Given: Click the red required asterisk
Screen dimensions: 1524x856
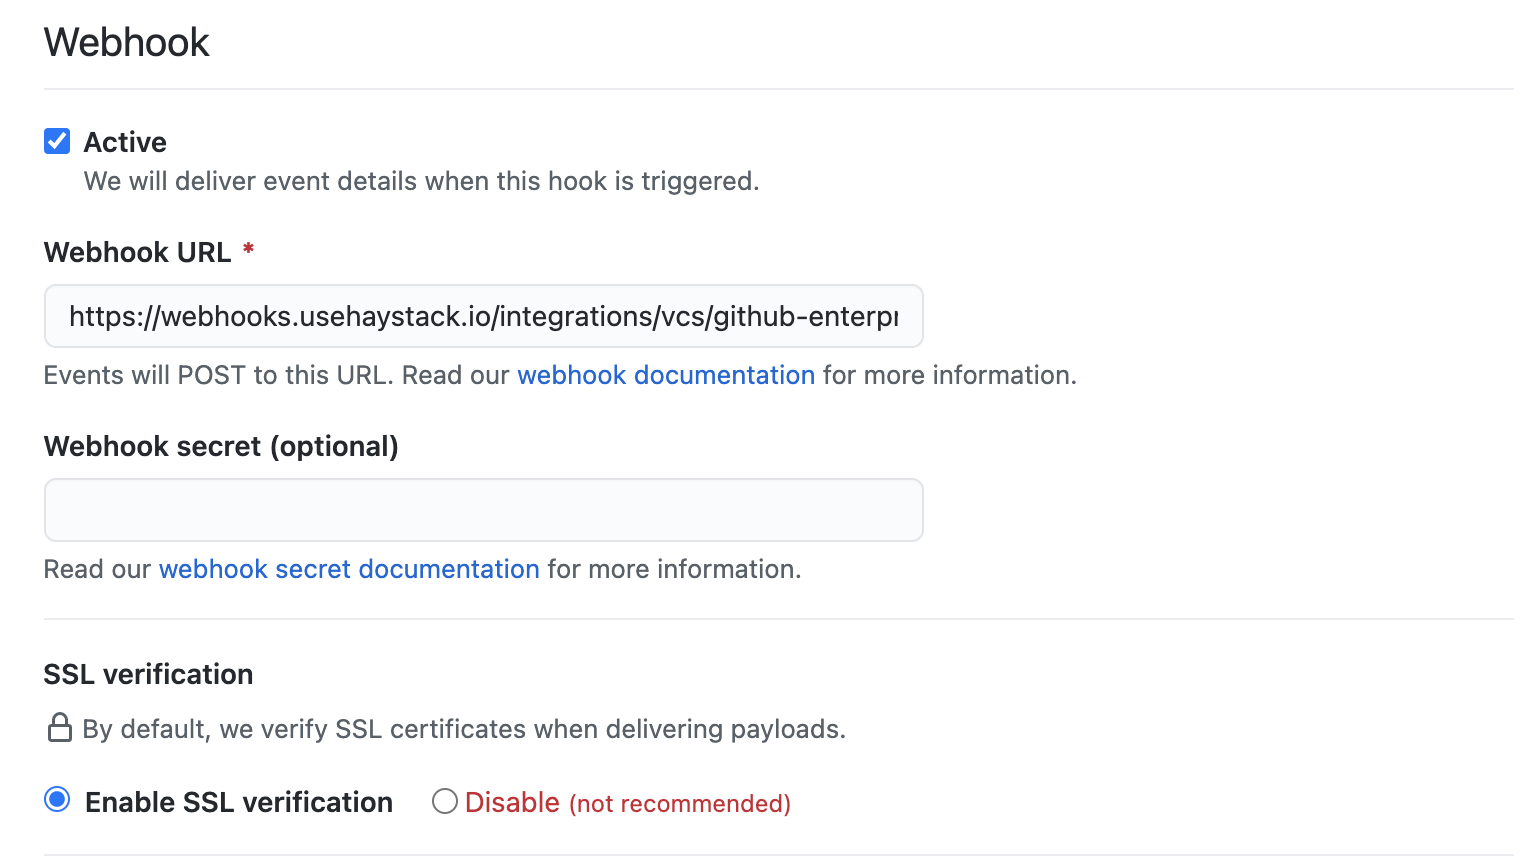Looking at the screenshot, I should [248, 250].
